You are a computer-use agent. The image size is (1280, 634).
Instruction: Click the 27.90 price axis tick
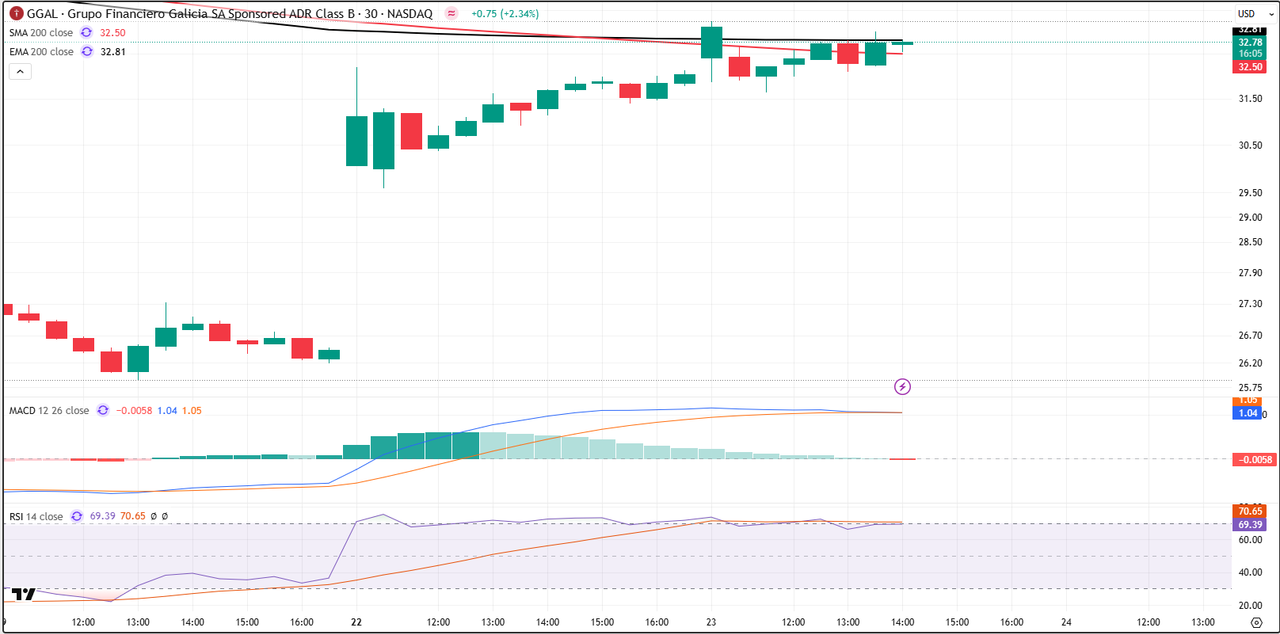(1250, 273)
